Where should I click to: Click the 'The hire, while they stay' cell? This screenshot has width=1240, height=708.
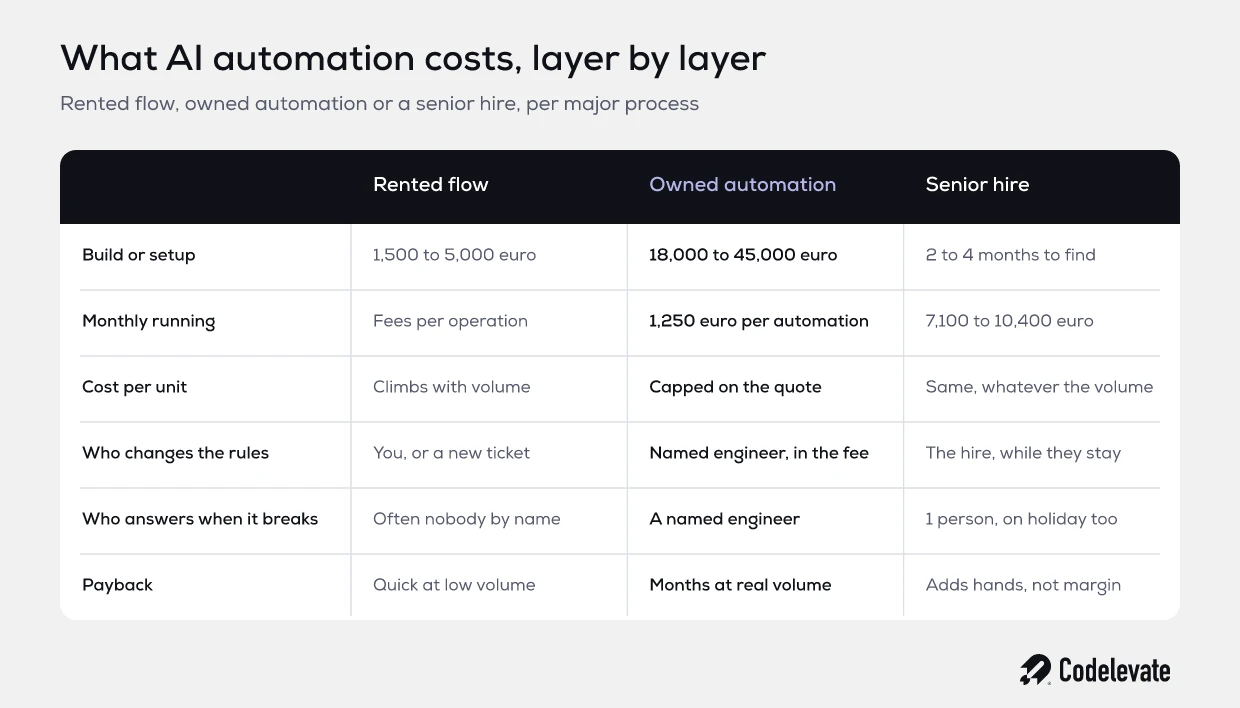click(1023, 453)
